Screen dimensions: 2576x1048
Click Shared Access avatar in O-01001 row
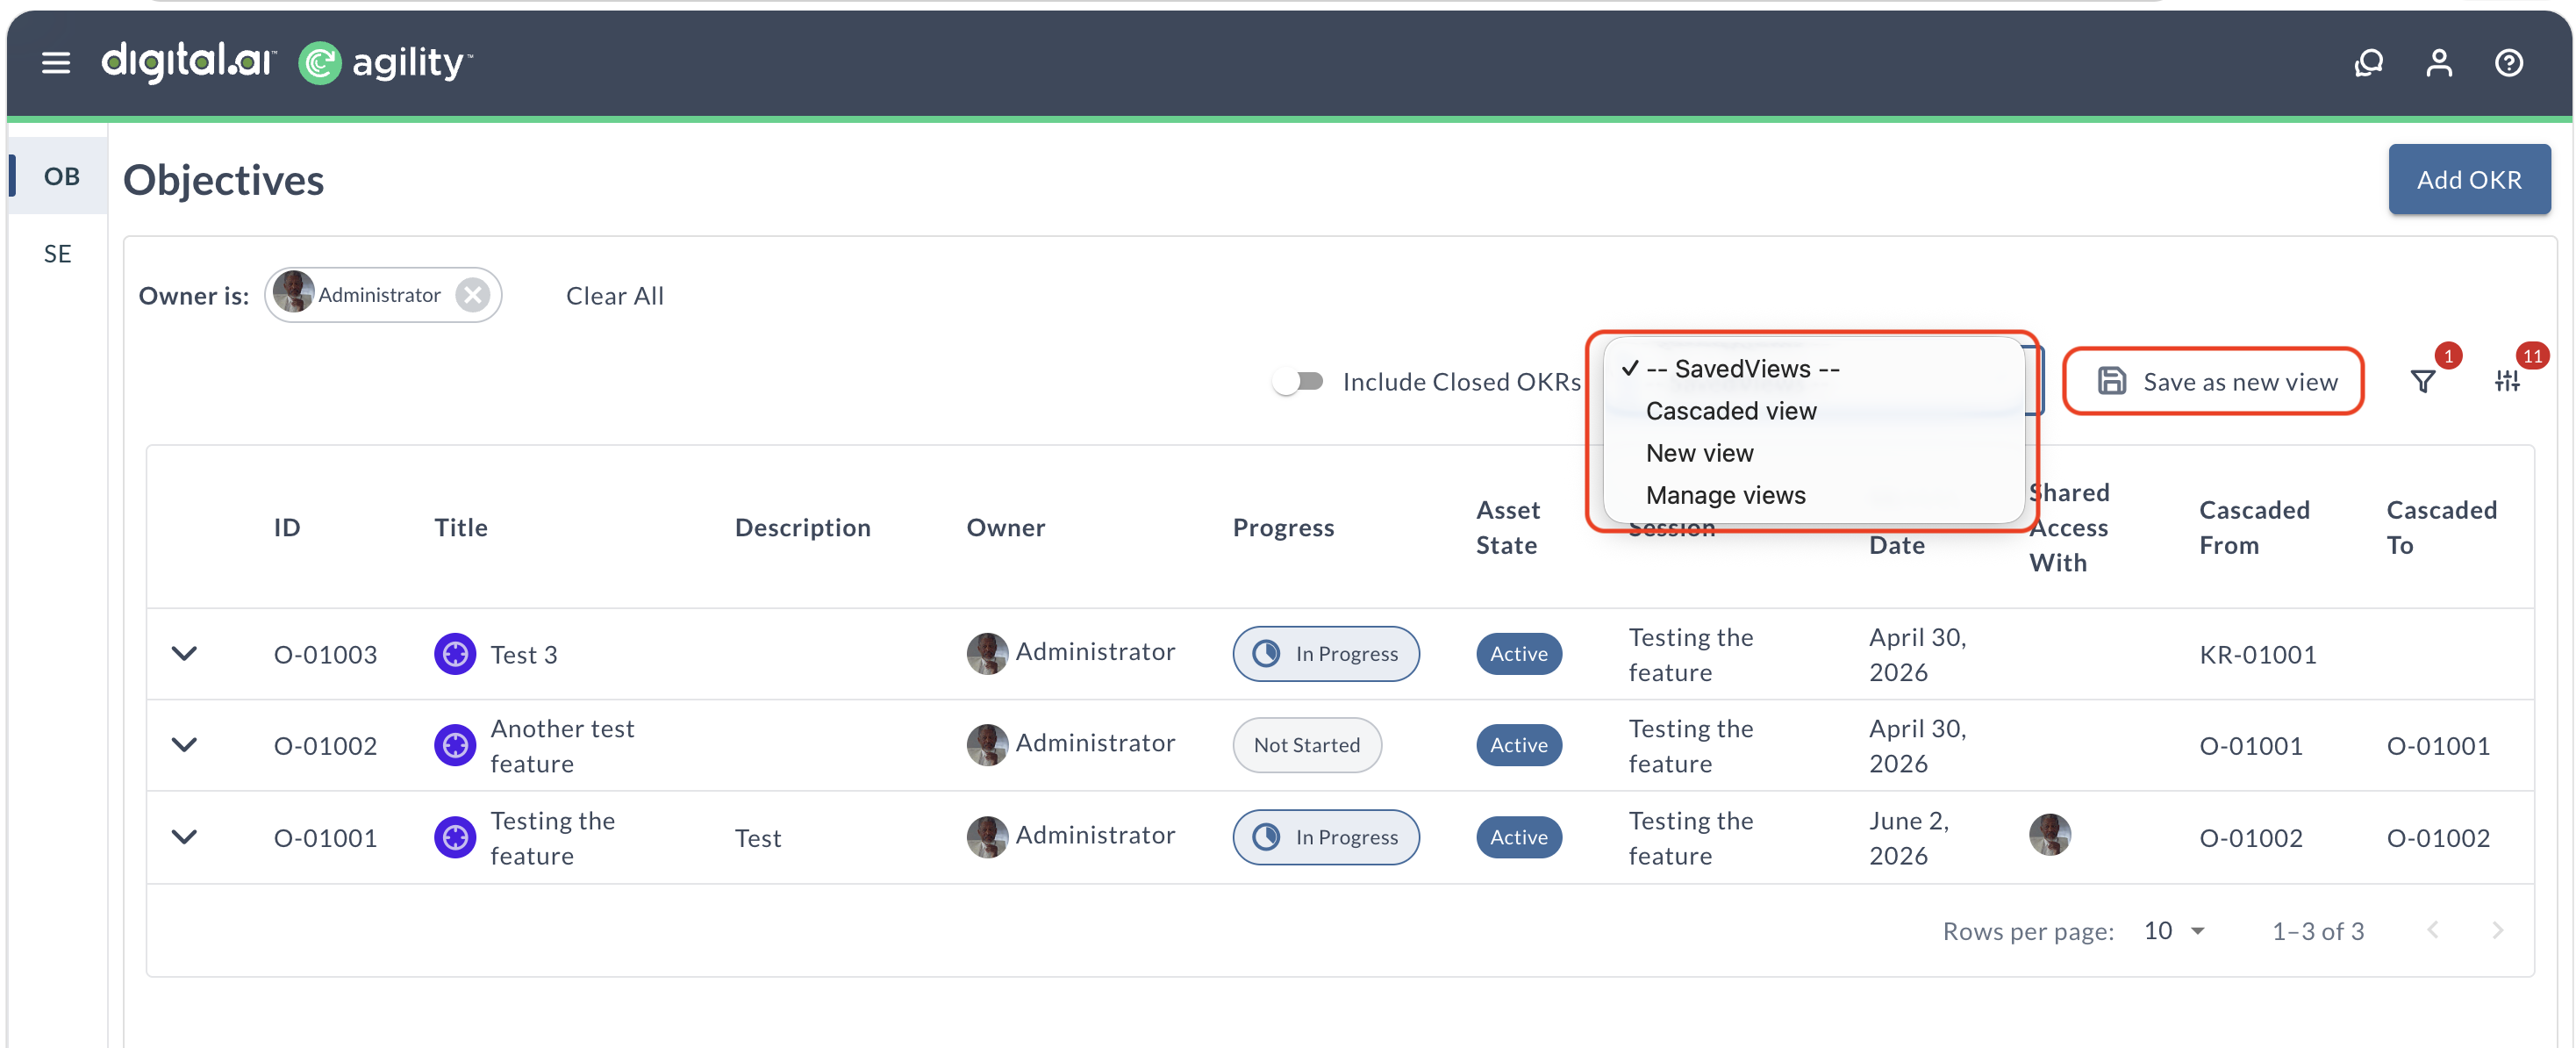click(2049, 835)
